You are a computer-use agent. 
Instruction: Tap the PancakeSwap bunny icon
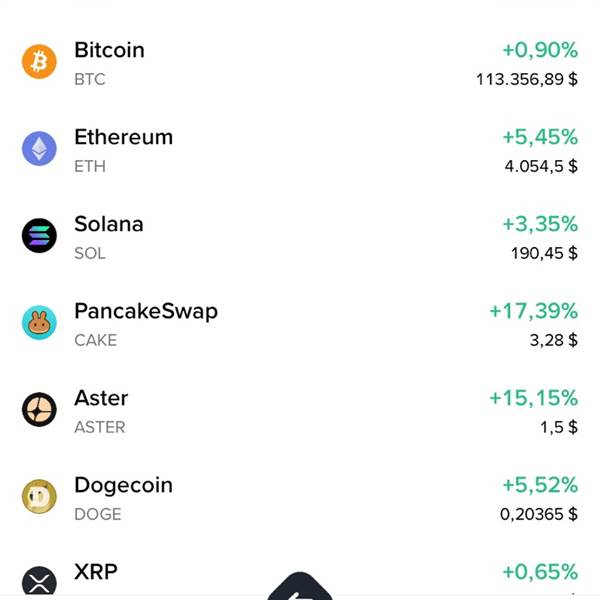pos(40,323)
